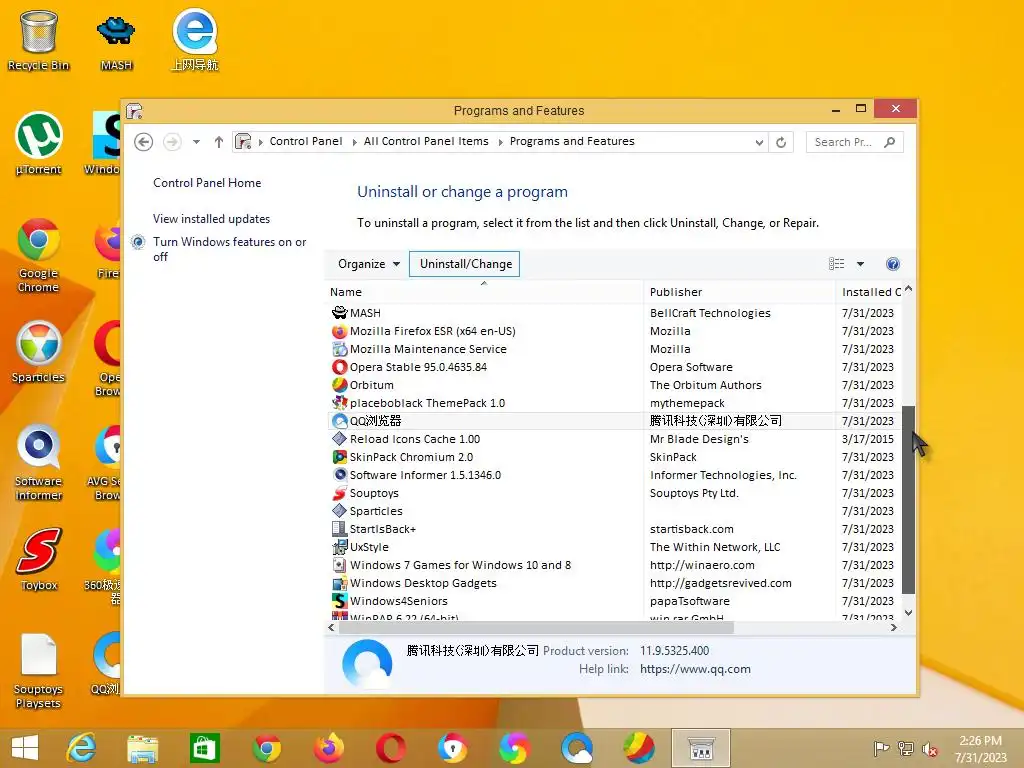Select the QQ浏览器 program entry
This screenshot has height=768, width=1024.
pyautogui.click(x=613, y=421)
